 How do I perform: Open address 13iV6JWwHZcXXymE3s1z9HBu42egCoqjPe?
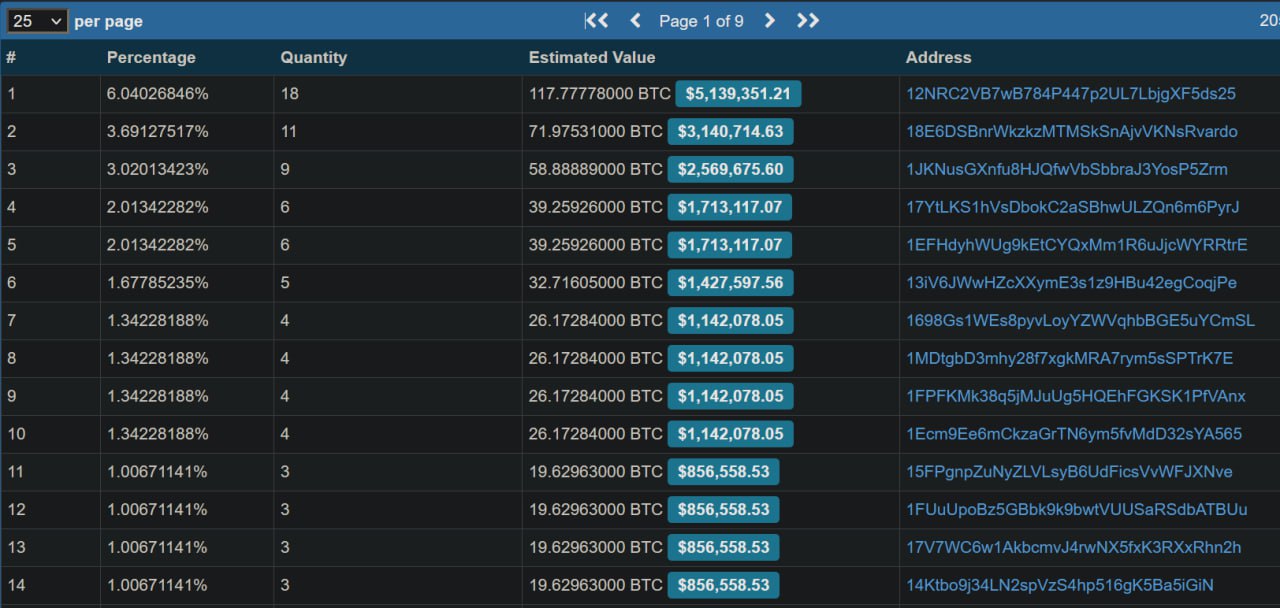coord(1071,283)
